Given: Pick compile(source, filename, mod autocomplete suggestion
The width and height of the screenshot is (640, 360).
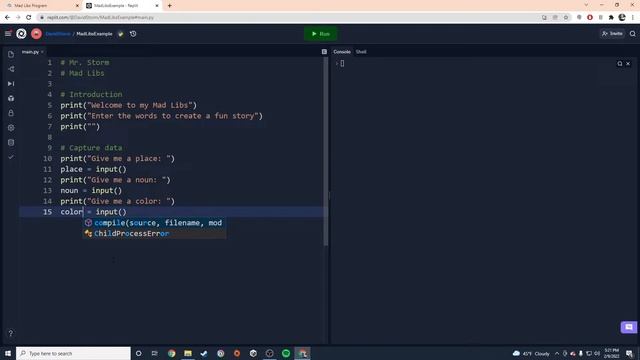Looking at the screenshot, I should tap(155, 223).
